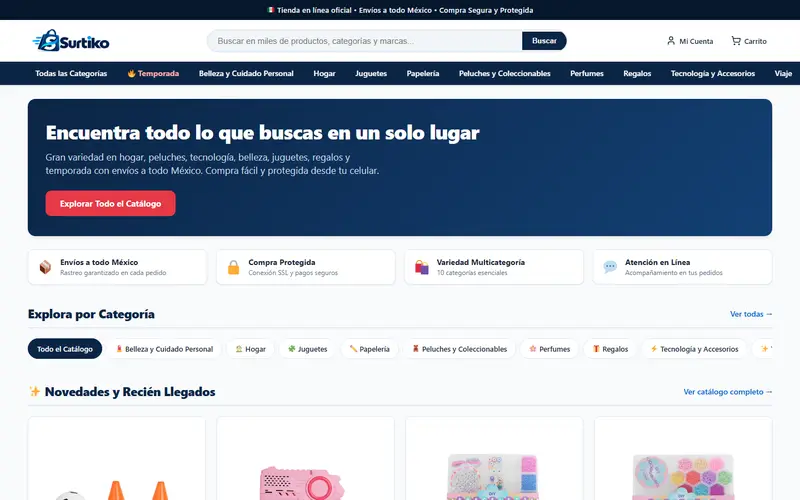
Task: Open the Carrito link text
Action: [x=755, y=41]
